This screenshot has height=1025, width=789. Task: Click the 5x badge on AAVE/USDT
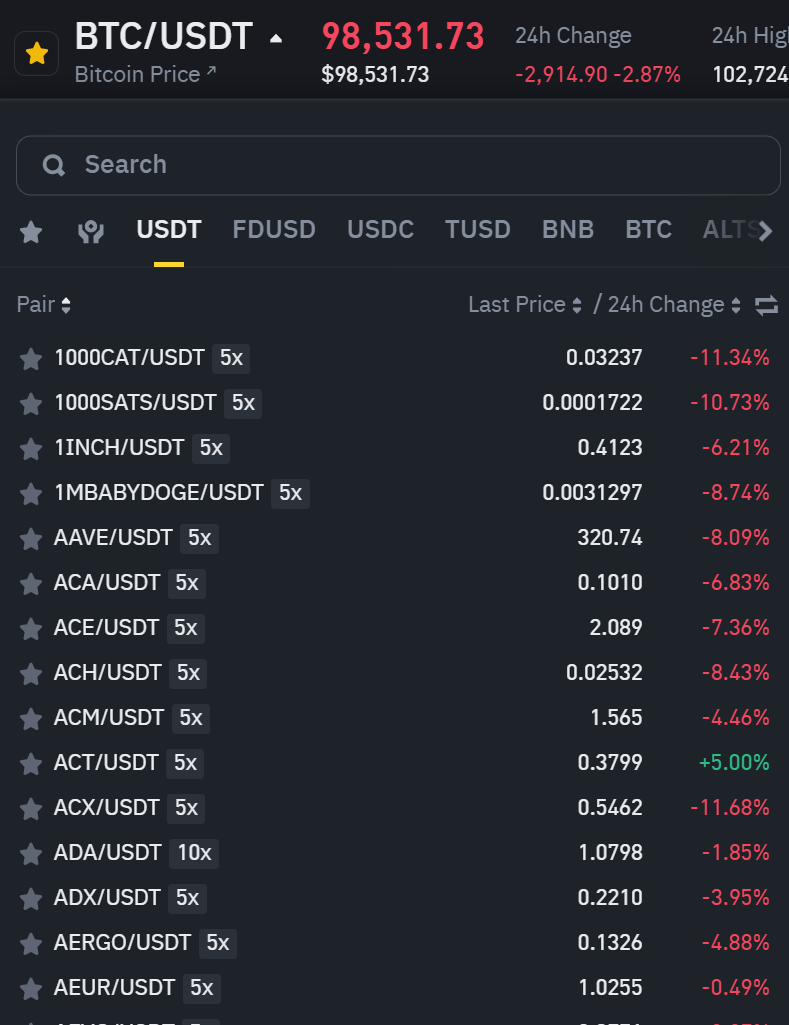click(199, 538)
